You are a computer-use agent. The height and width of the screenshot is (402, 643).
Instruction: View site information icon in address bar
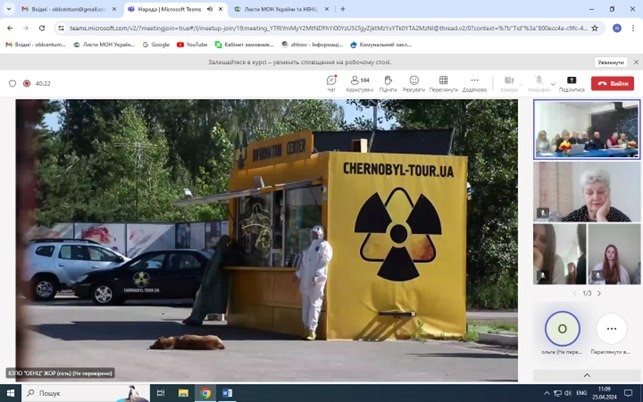[x=61, y=28]
